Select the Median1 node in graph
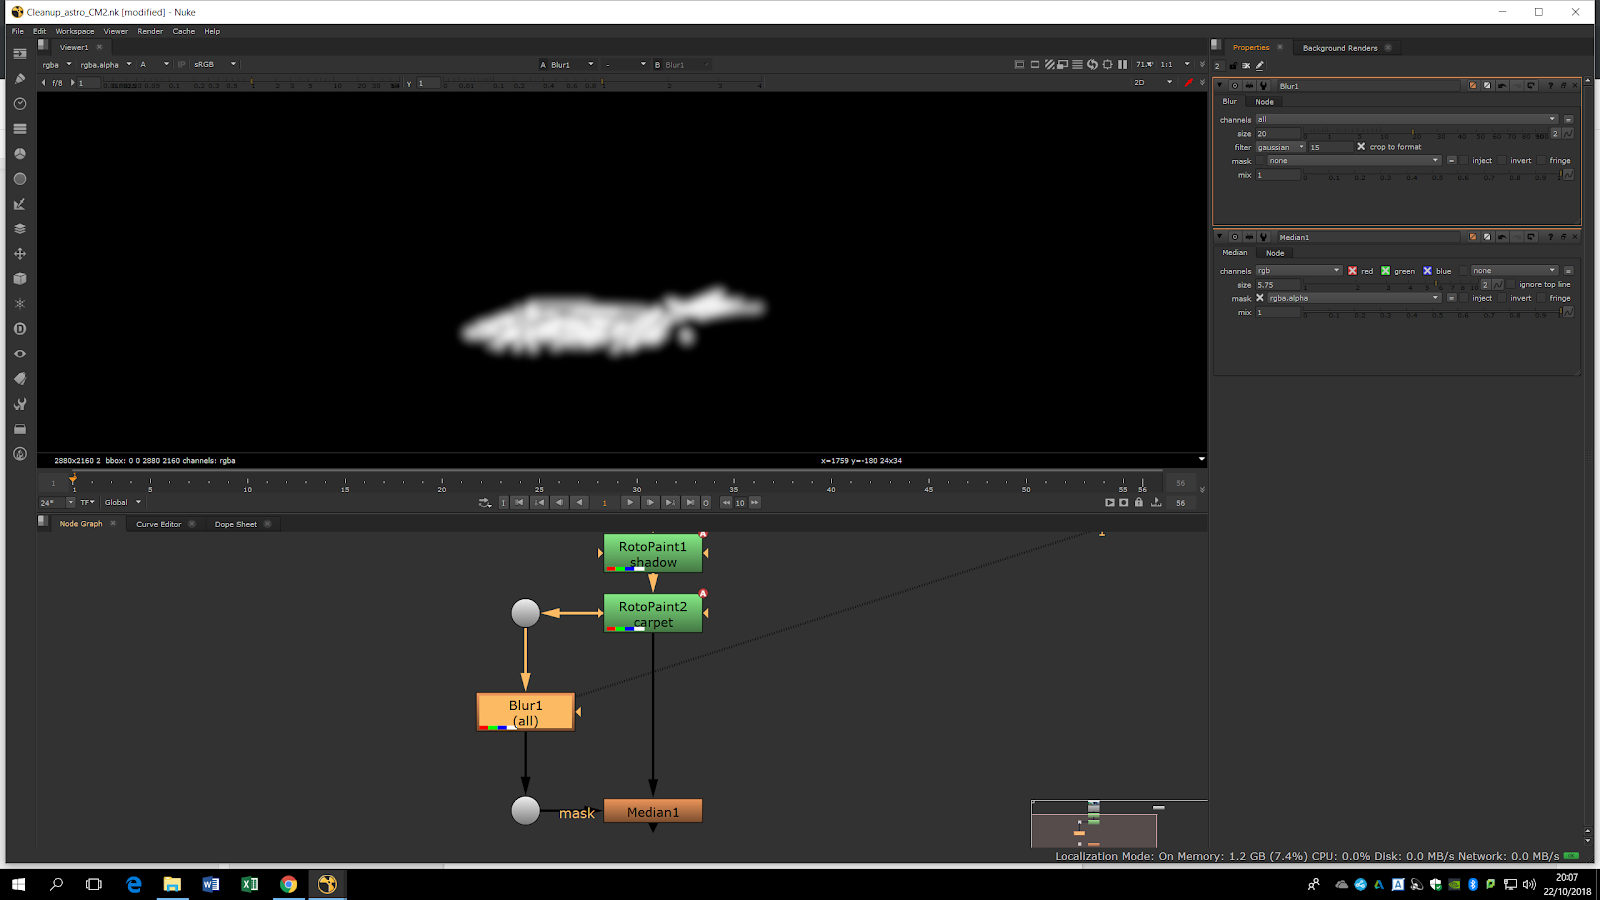This screenshot has height=900, width=1600. tap(653, 812)
